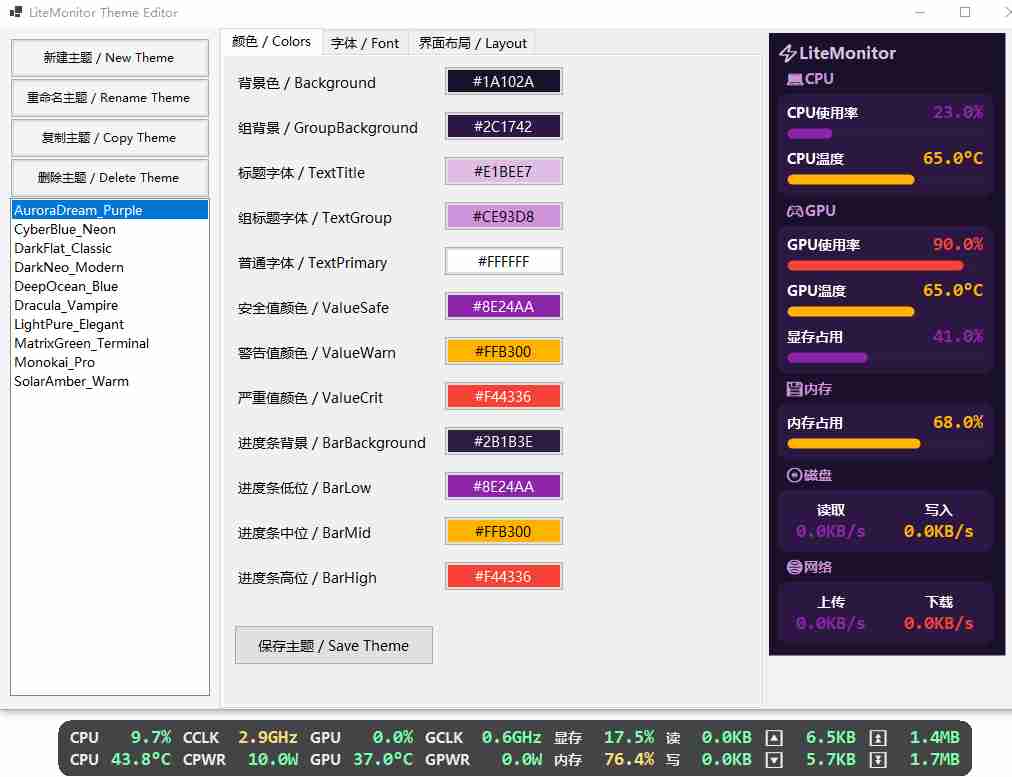Switch to the 字体 / Font tab
The height and width of the screenshot is (777, 1012).
pyautogui.click(x=365, y=43)
